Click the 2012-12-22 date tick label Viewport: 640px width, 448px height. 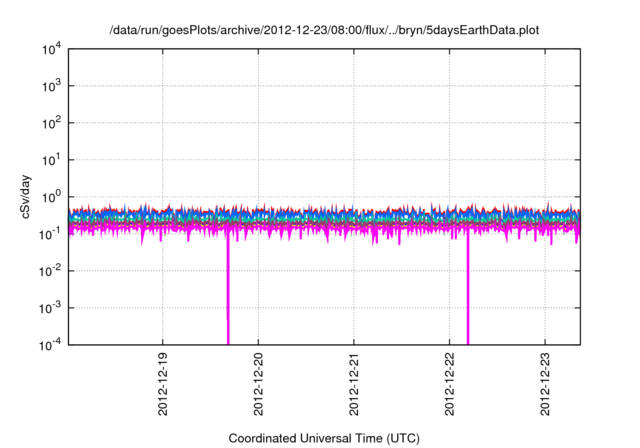[x=449, y=384]
